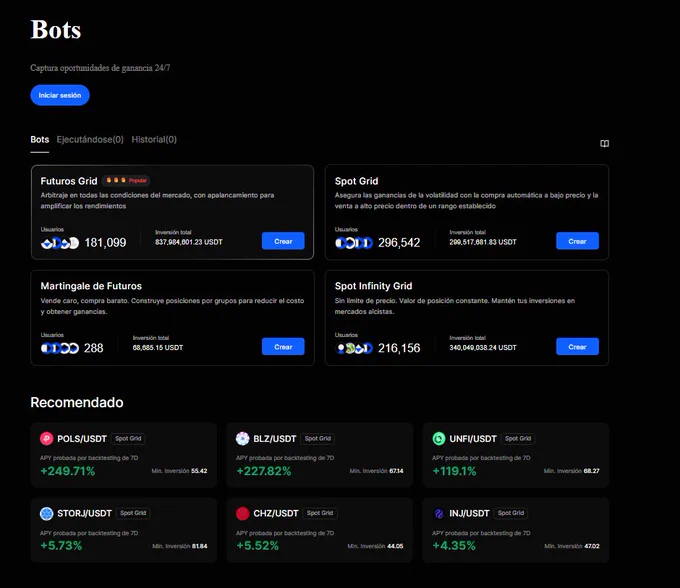680x588 pixels.
Task: Switch to Ejecutándose(0) tab
Action: 90,140
